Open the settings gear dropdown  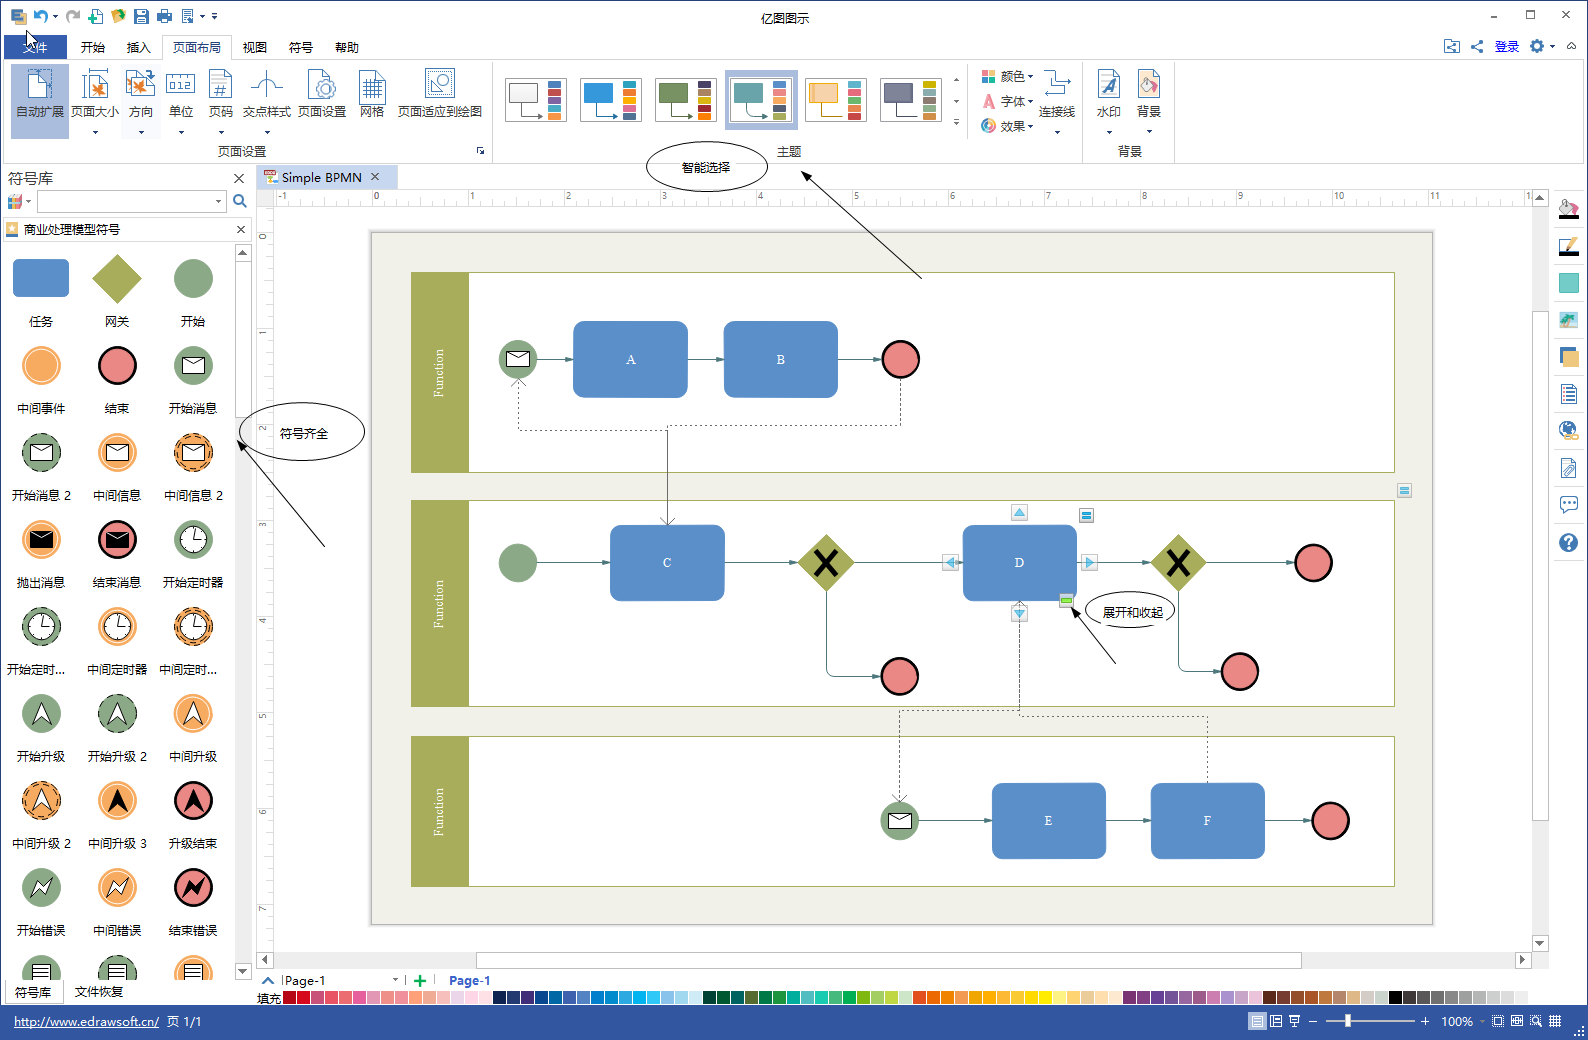(1542, 46)
